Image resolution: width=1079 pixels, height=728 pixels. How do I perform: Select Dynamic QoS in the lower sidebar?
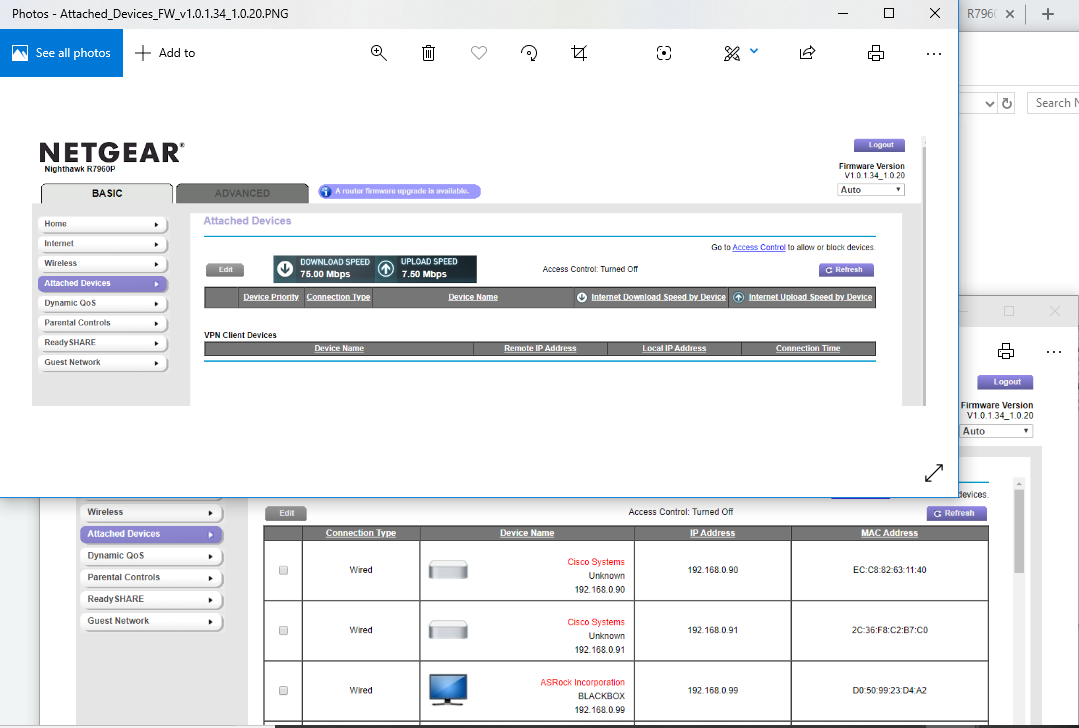pos(151,555)
